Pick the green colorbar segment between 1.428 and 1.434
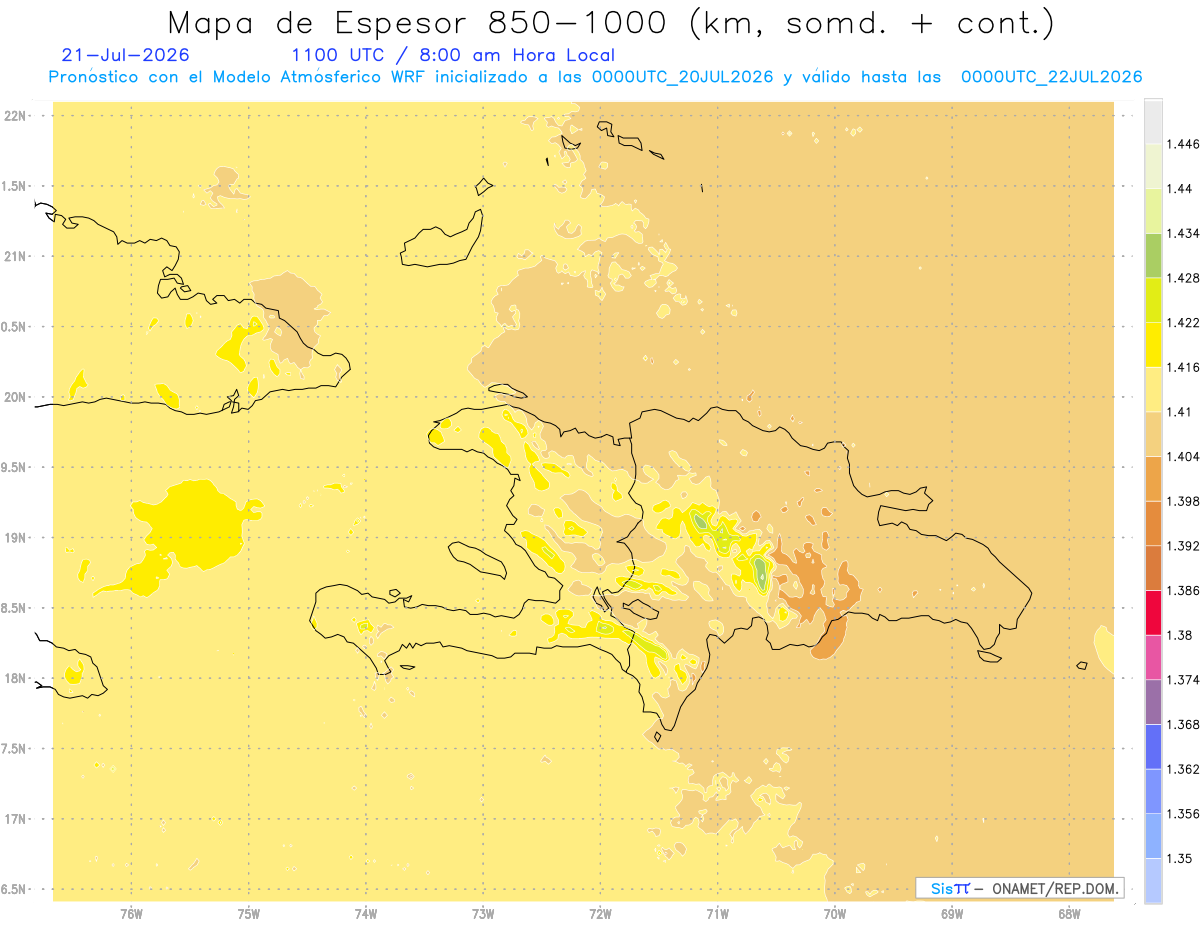The width and height of the screenshot is (1200, 927). tap(1153, 255)
